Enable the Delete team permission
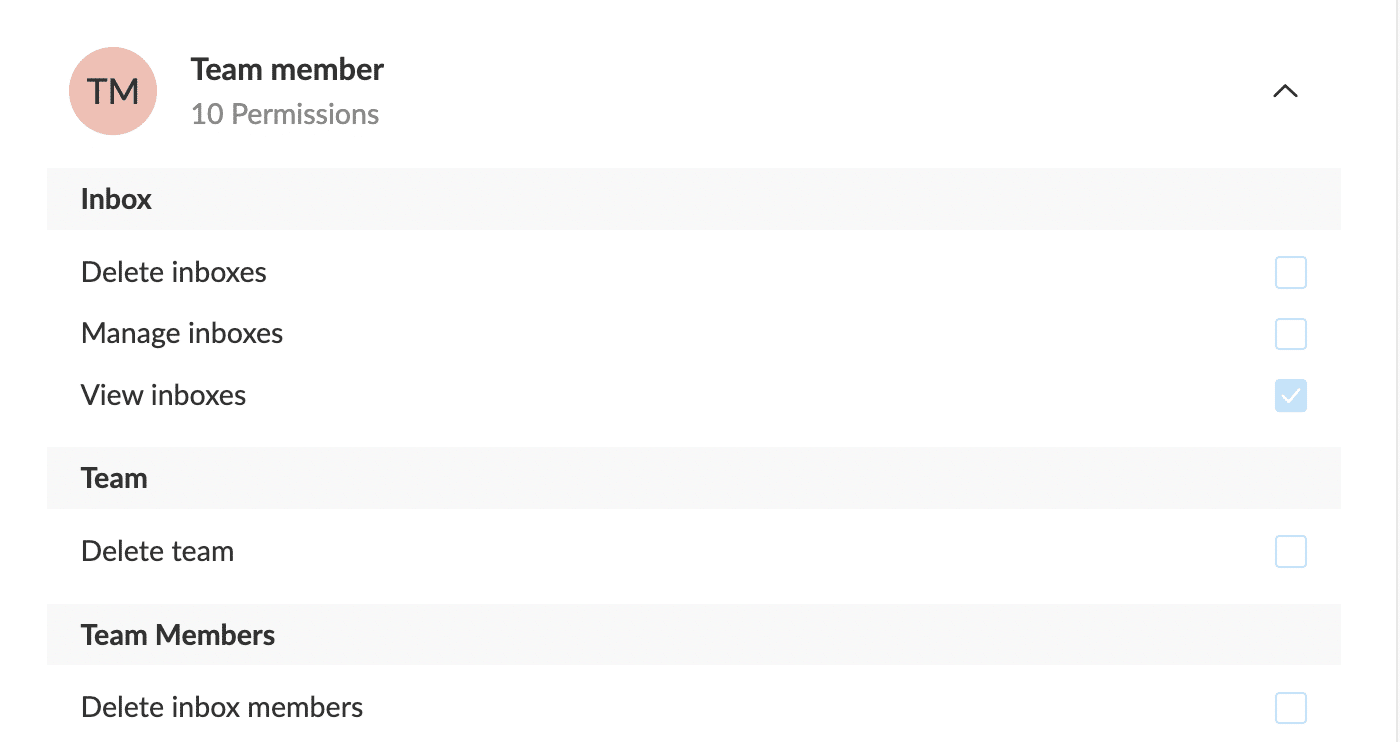Screen dimensions: 1400x742 [x=1290, y=551]
